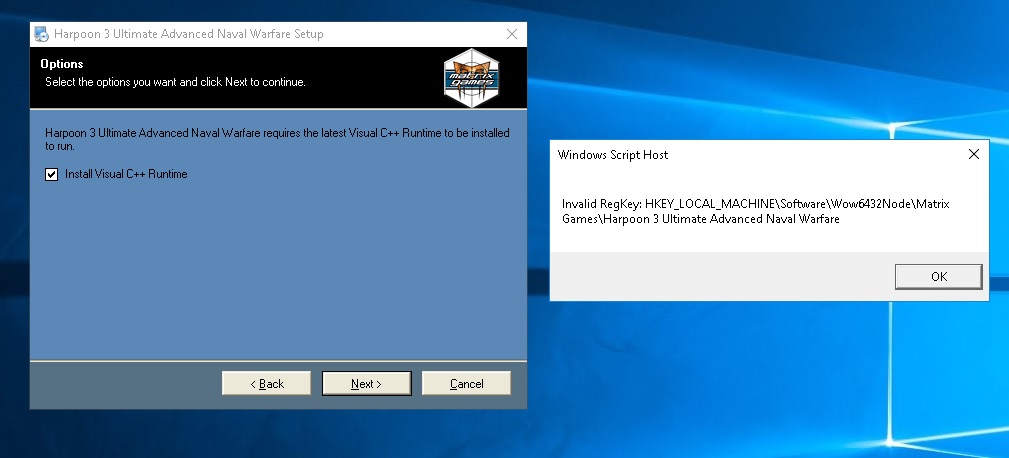Click the Harpoon 3 Setup window title text

(x=189, y=34)
